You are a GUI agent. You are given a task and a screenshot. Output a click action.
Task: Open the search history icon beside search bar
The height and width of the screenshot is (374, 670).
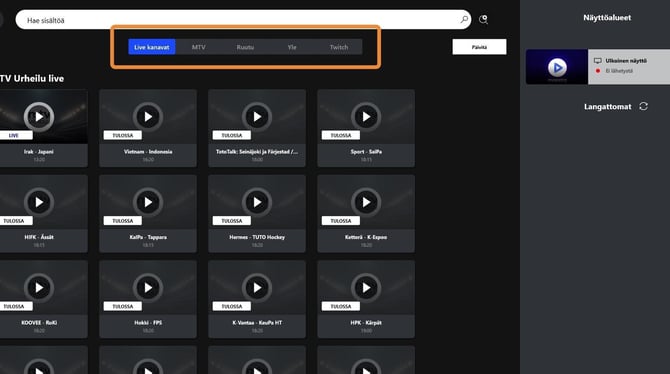click(483, 19)
